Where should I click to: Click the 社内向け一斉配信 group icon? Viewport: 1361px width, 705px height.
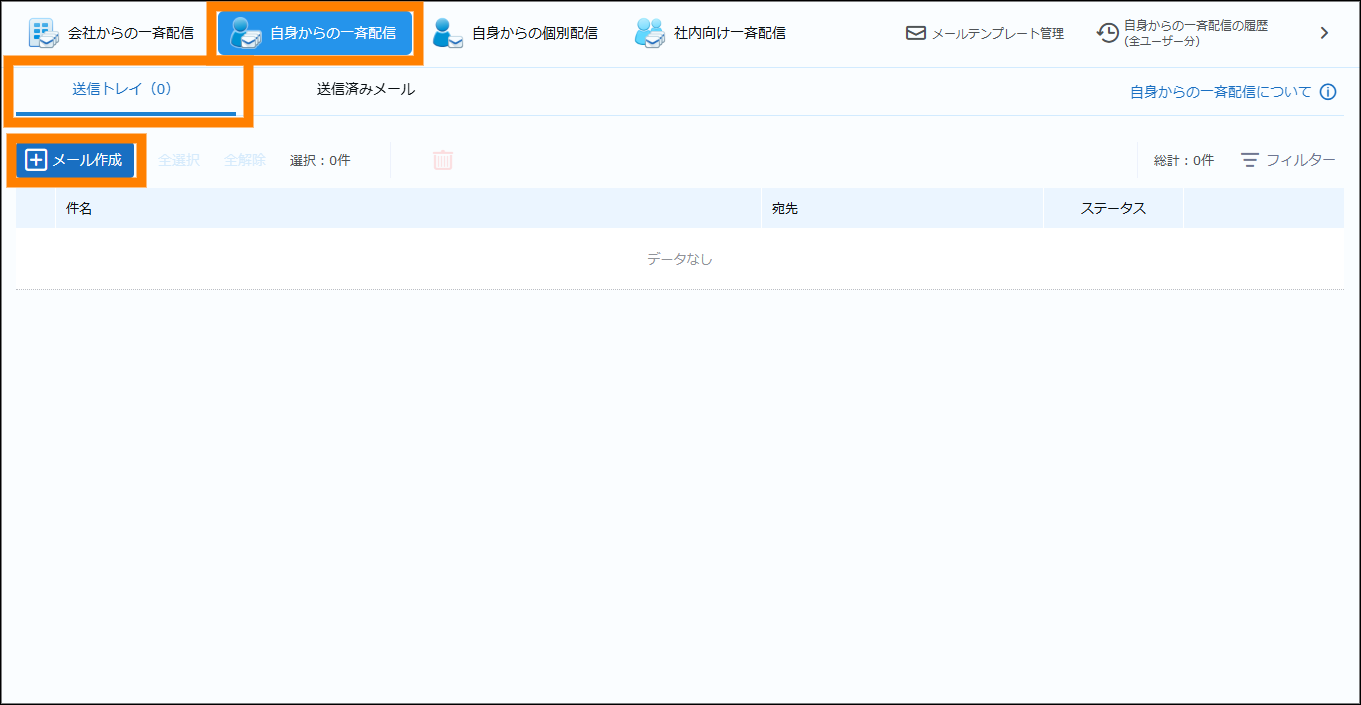pos(649,33)
